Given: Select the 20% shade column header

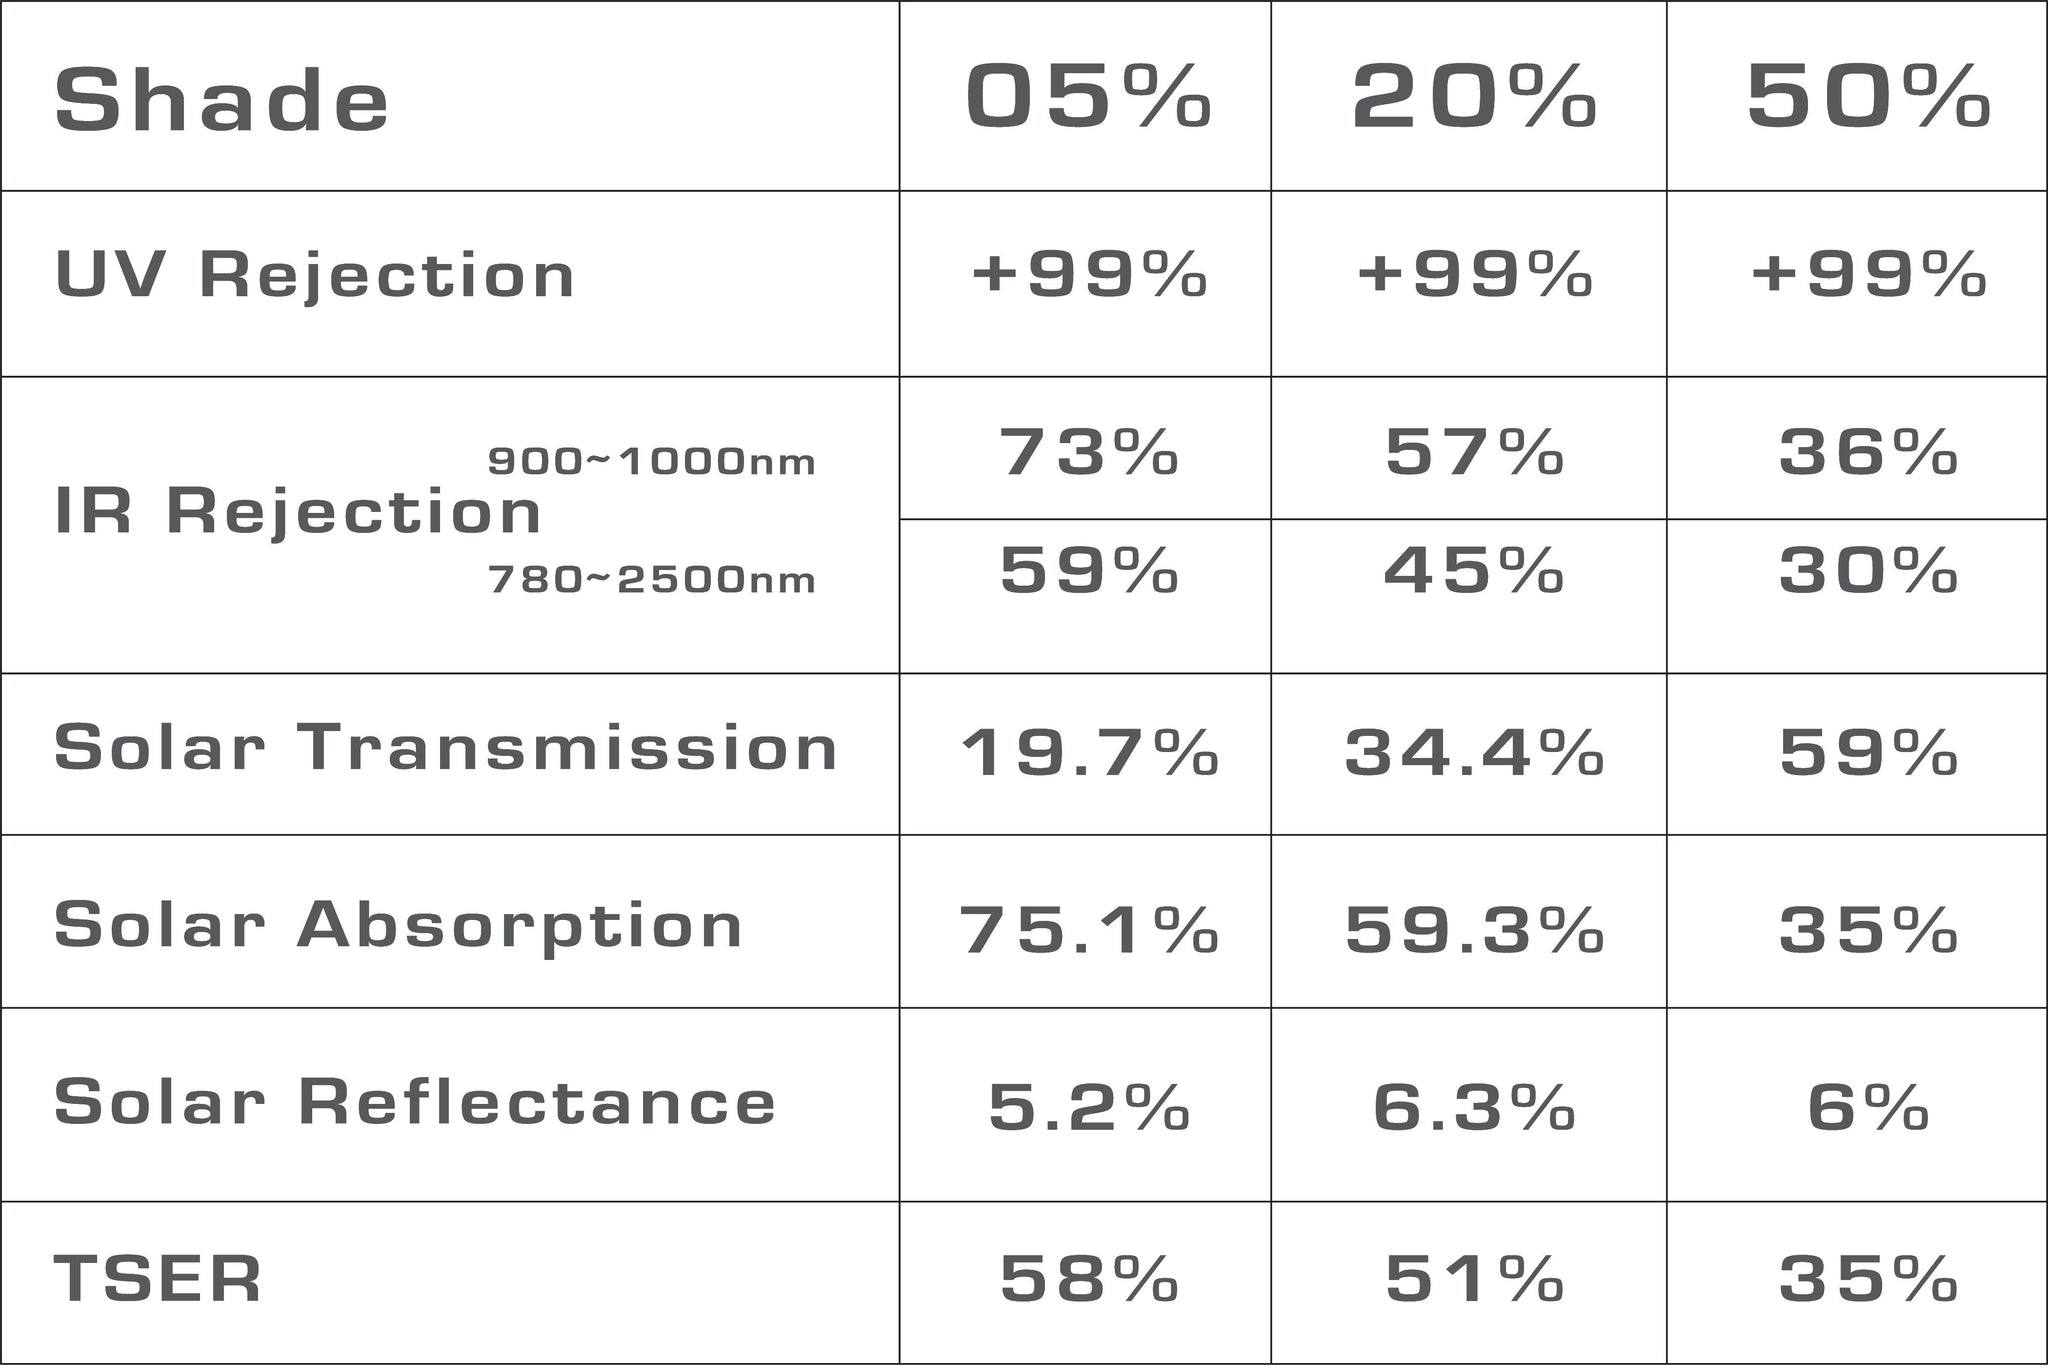Looking at the screenshot, I should 1473,97.
